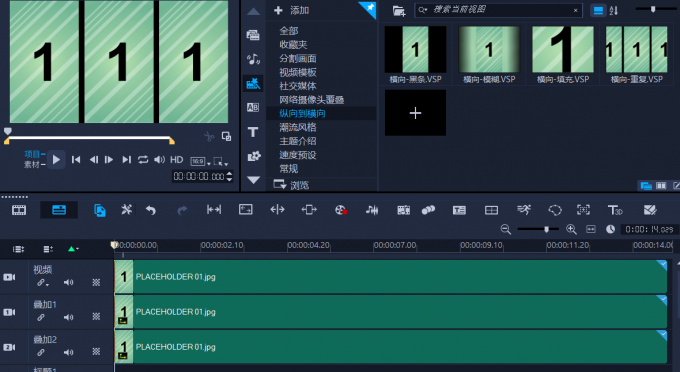Select the 横向-模糊.VSP template thumbnail
Image resolution: width=680 pixels, height=372 pixels.
489,50
